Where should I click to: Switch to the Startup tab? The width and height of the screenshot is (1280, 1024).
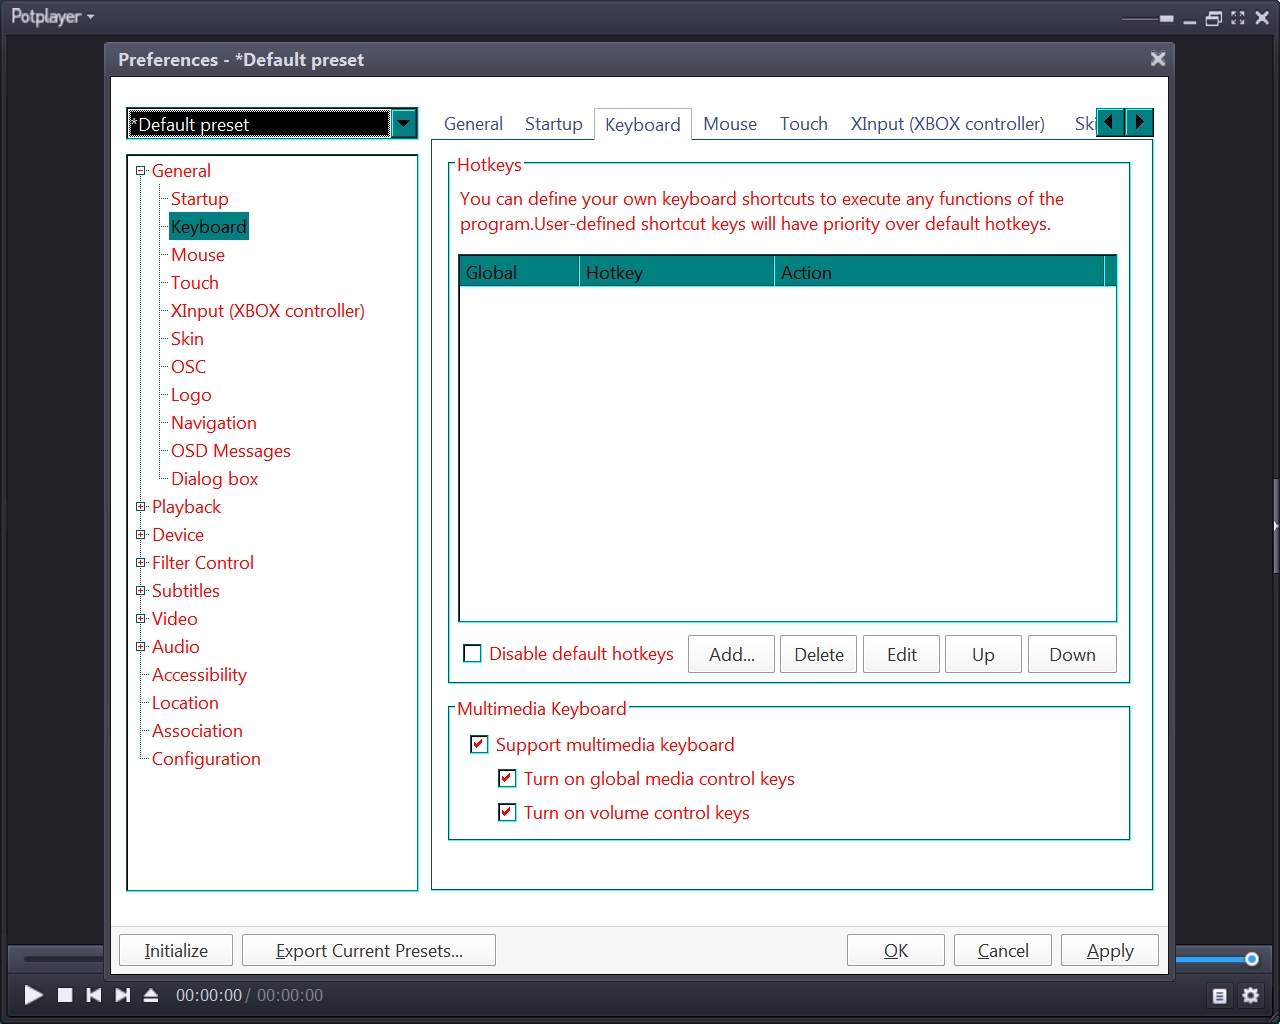point(554,124)
